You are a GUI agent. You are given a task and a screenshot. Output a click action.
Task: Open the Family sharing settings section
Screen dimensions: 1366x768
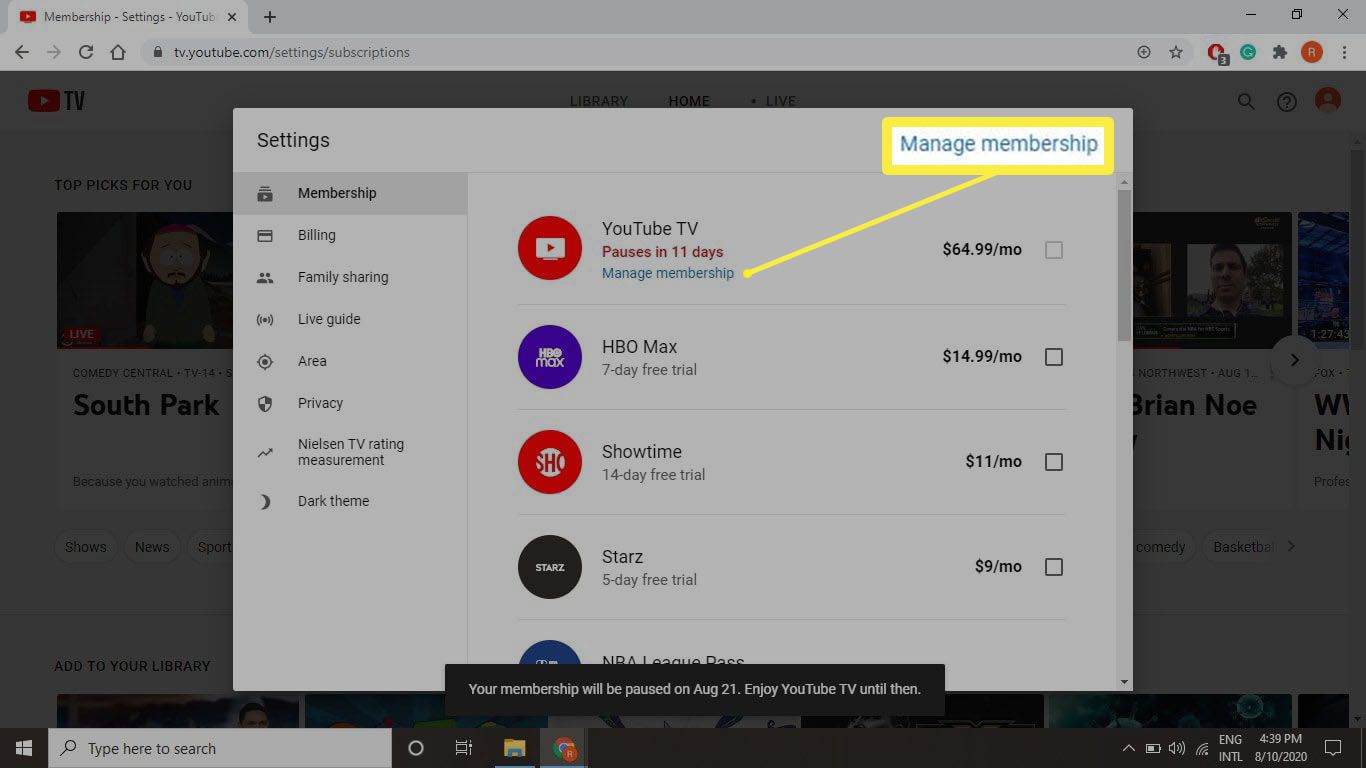pyautogui.click(x=350, y=277)
